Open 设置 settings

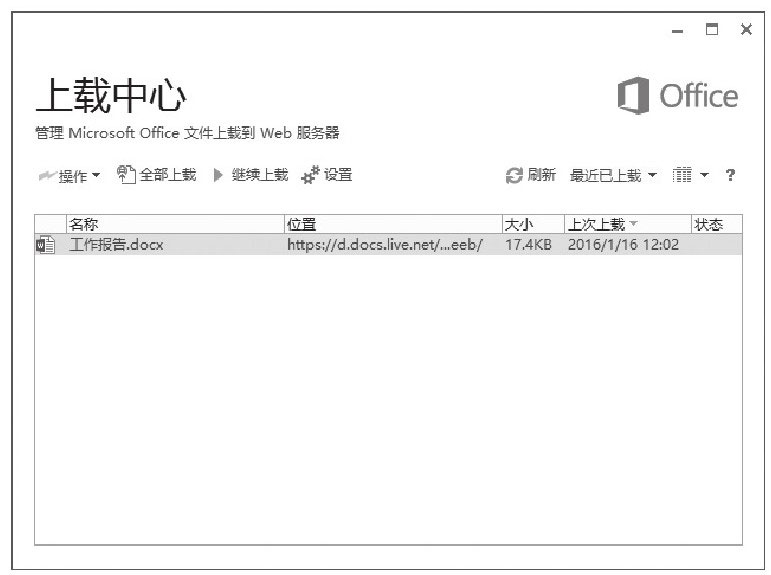click(x=326, y=175)
